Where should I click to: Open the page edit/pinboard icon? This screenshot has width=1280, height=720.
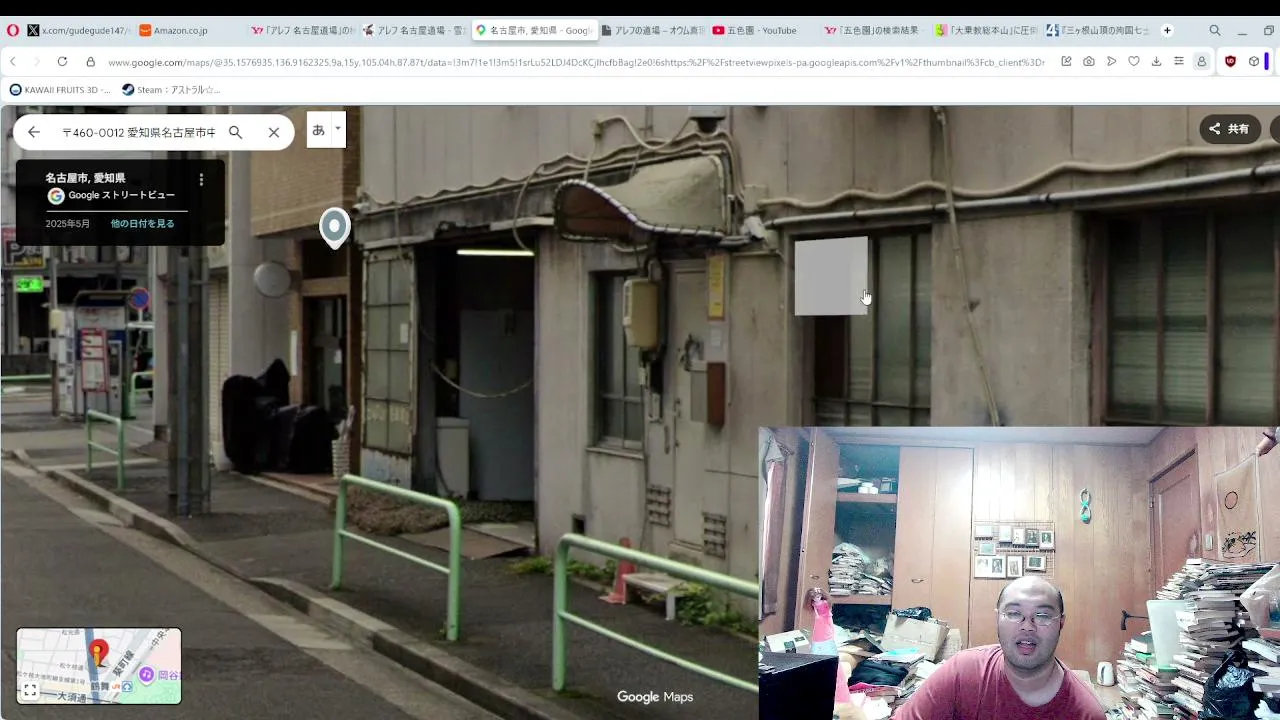1066,62
